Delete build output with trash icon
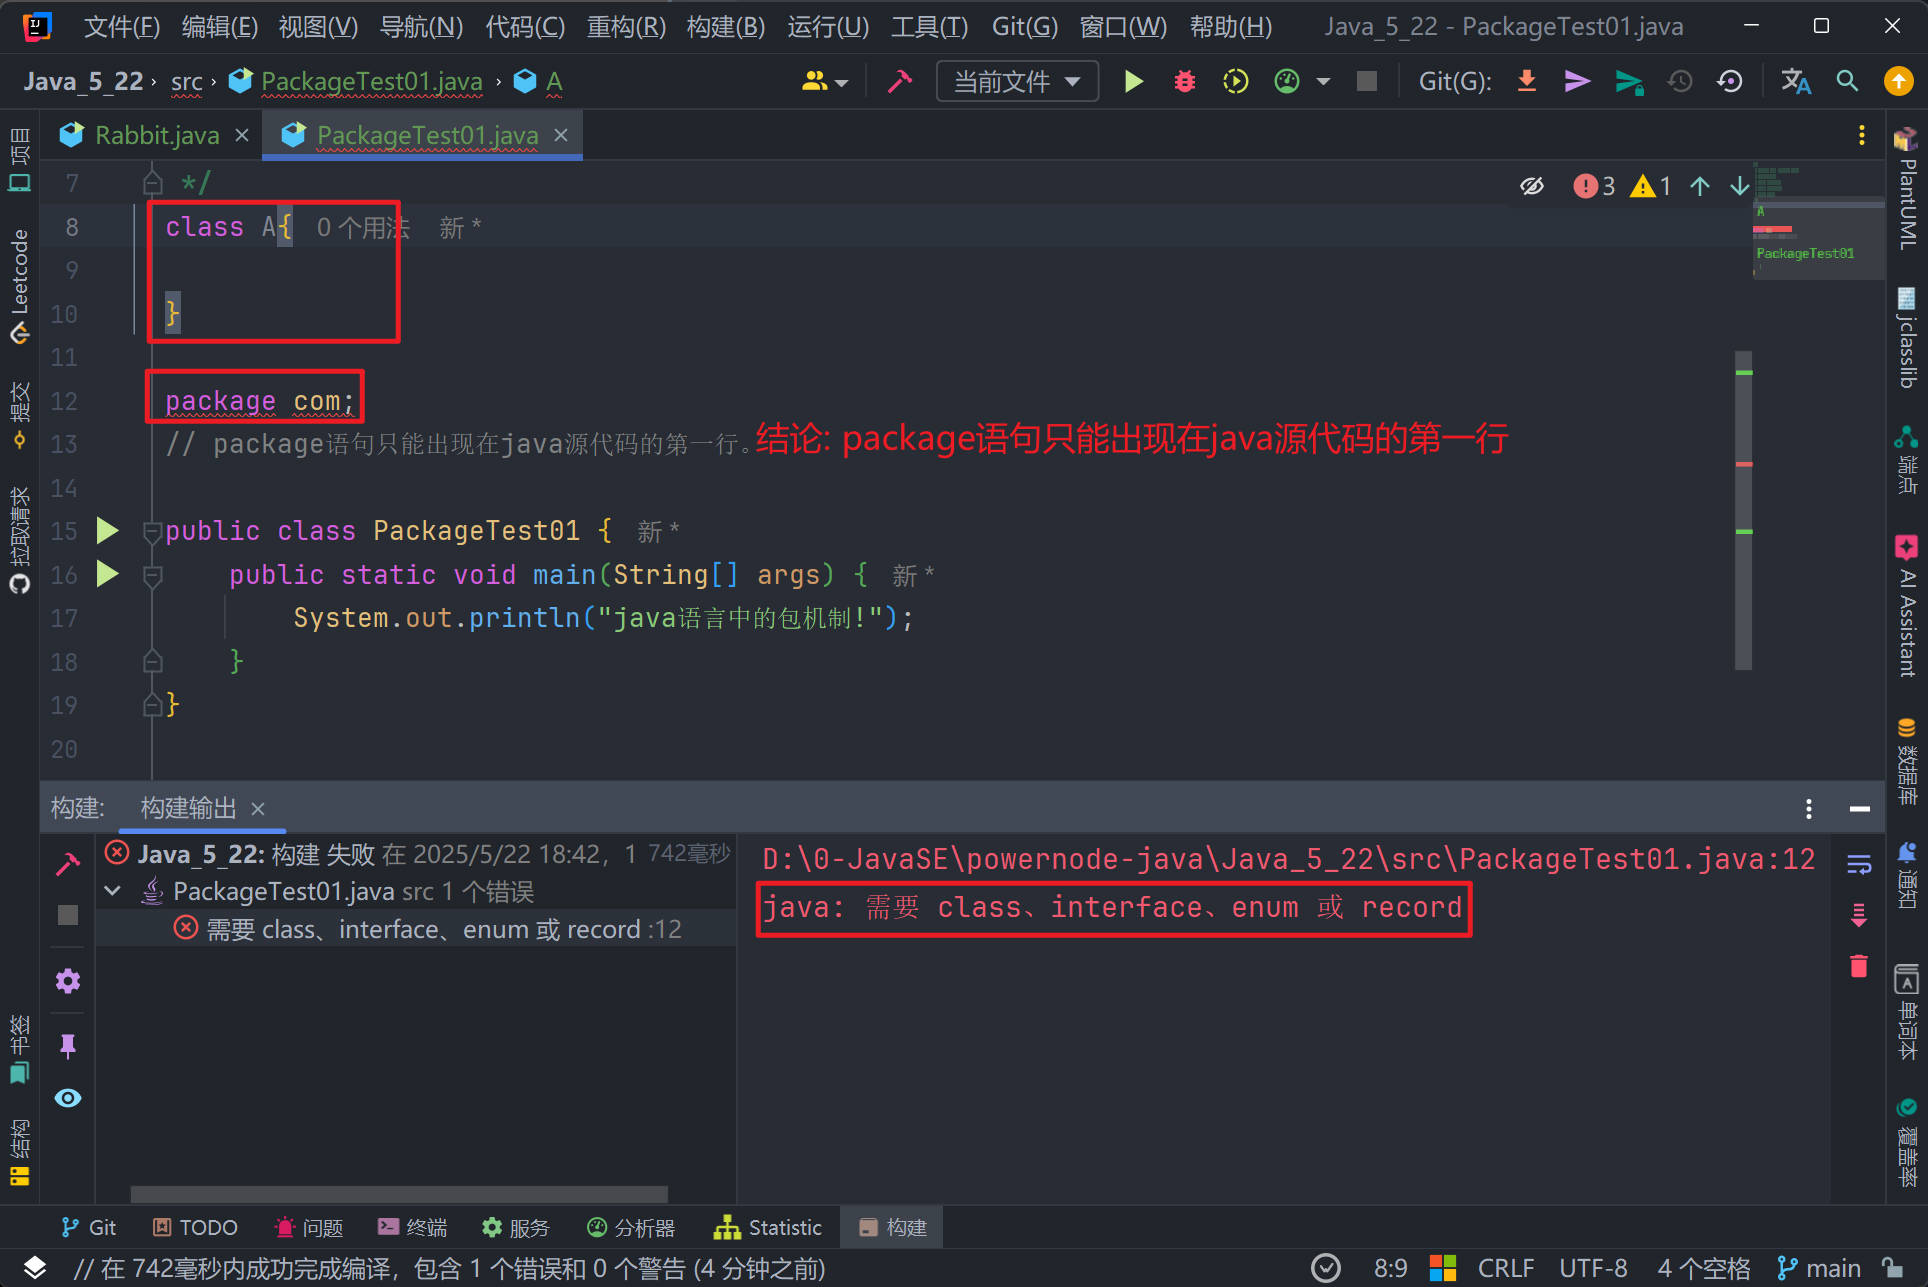Image resolution: width=1928 pixels, height=1287 pixels. coord(1858,966)
